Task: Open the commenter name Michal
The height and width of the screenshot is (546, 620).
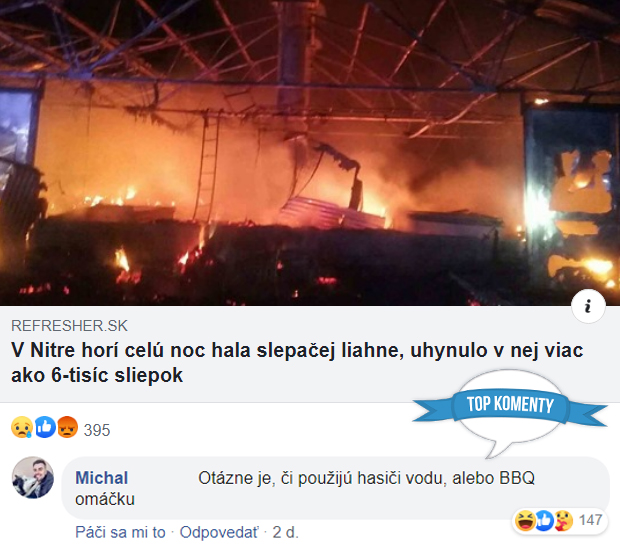Action: pyautogui.click(x=102, y=478)
